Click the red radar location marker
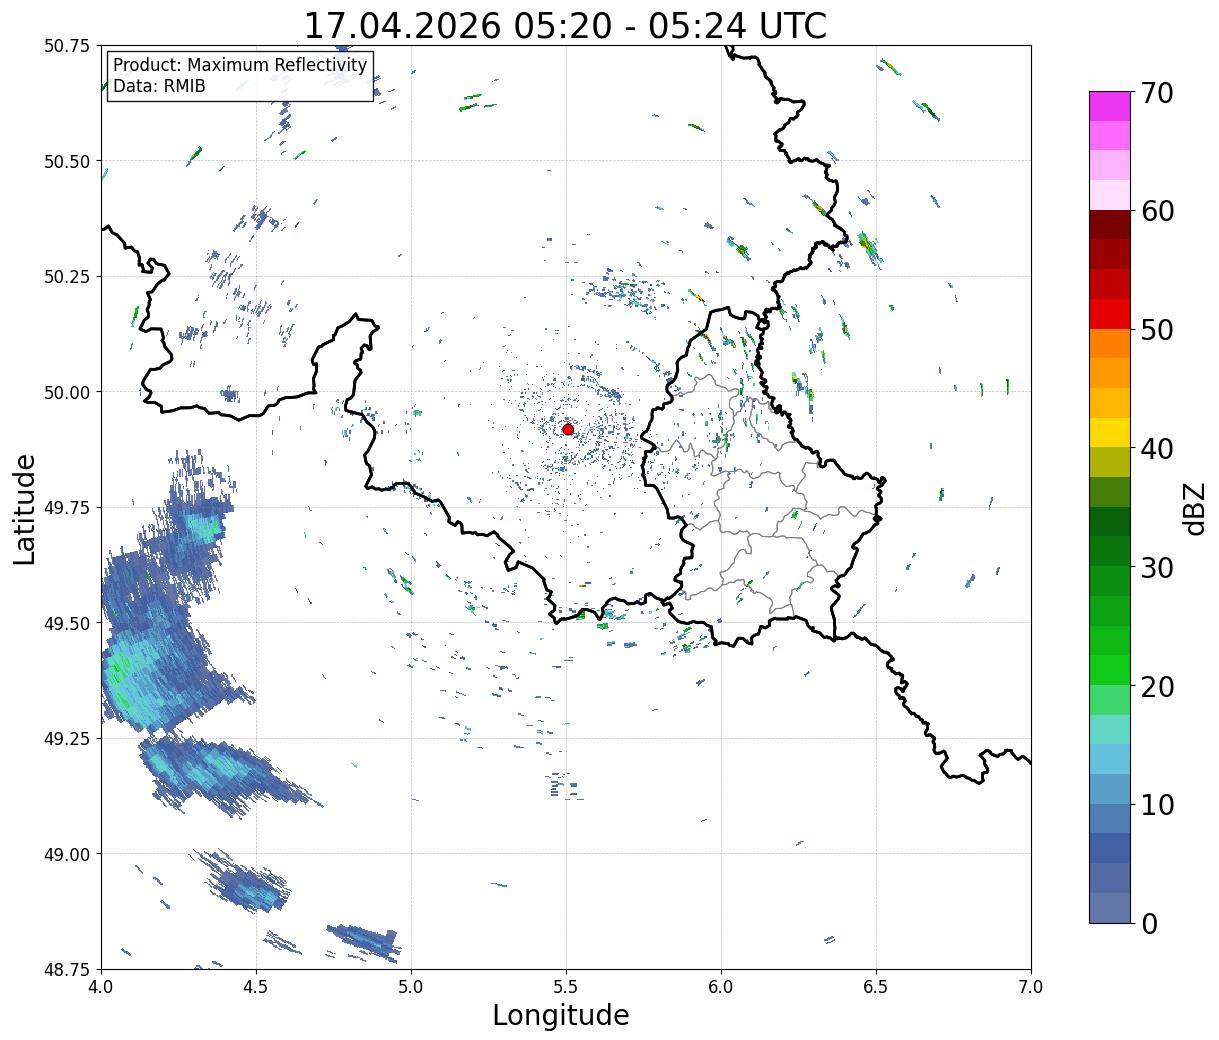This screenshot has width=1219, height=1040. click(568, 429)
